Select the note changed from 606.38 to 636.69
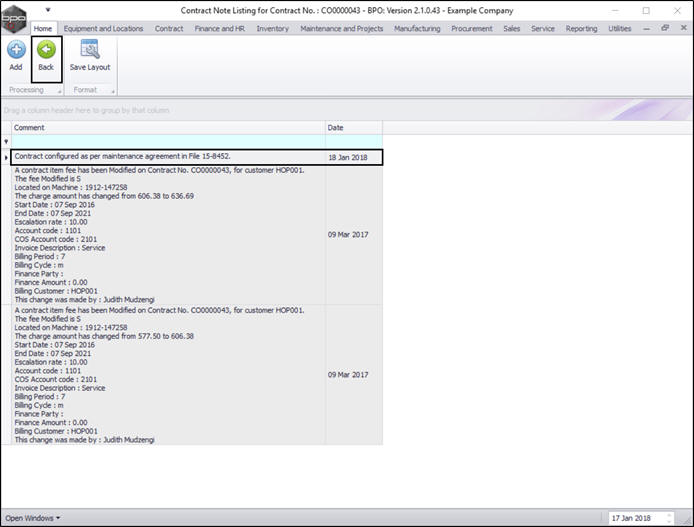Viewport: 694px width, 527px height. (168, 235)
